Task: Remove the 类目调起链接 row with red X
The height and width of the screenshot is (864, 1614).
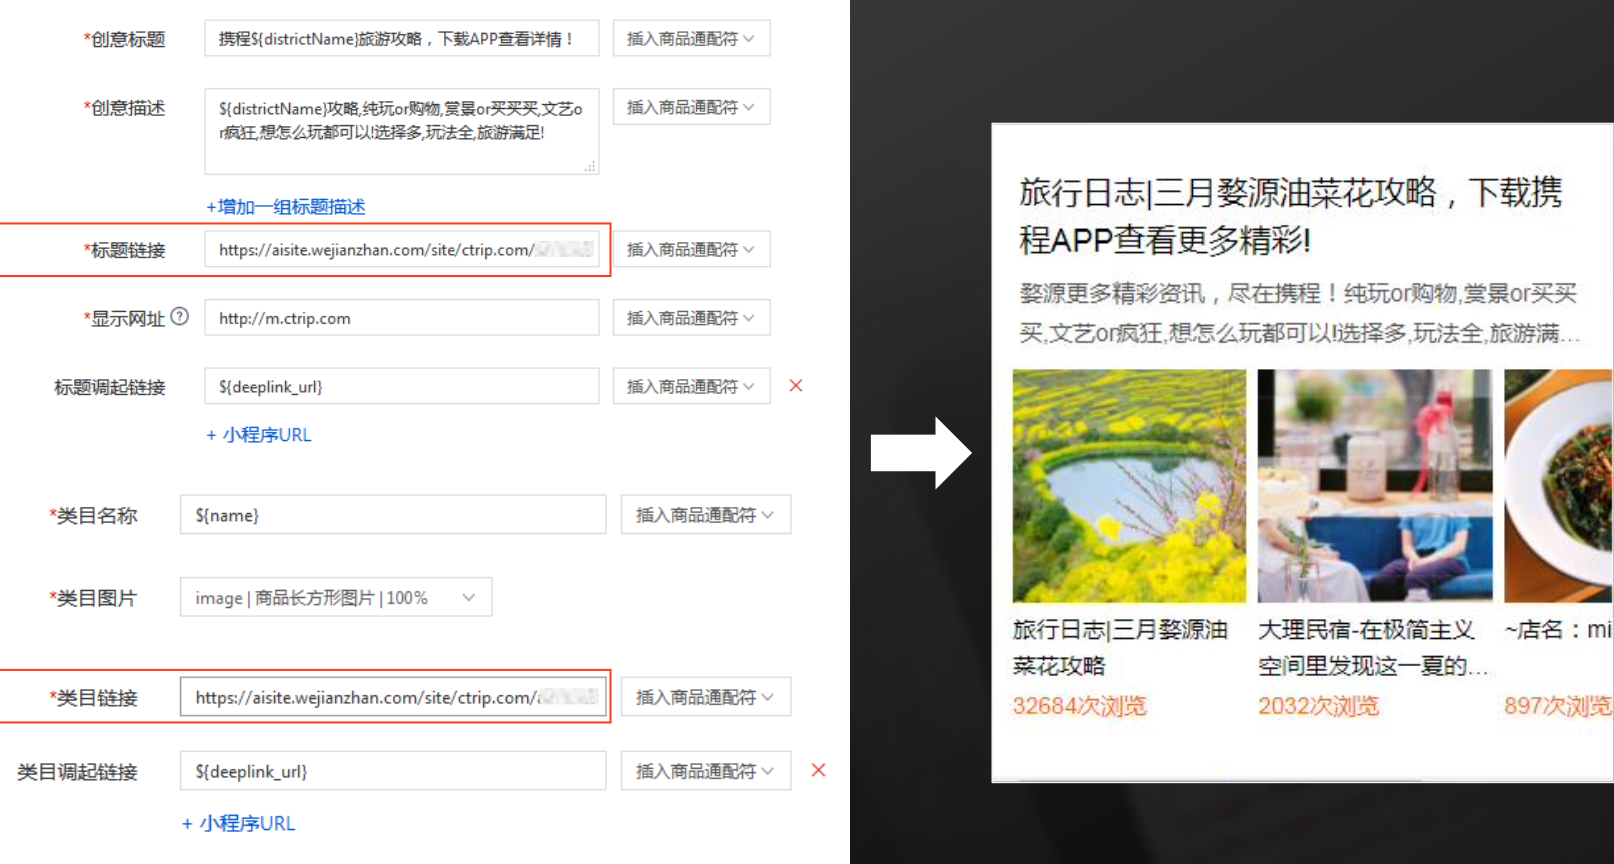Action: [x=818, y=770]
